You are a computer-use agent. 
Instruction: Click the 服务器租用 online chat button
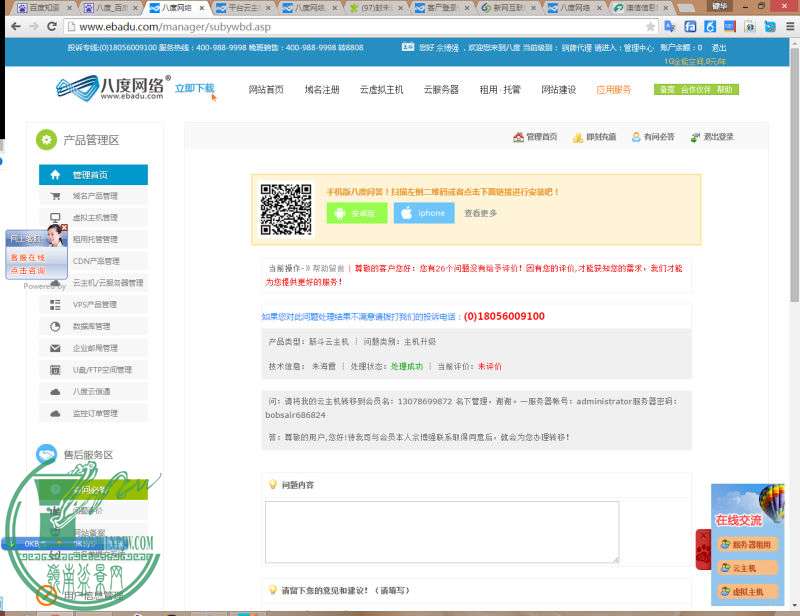[x=747, y=545]
